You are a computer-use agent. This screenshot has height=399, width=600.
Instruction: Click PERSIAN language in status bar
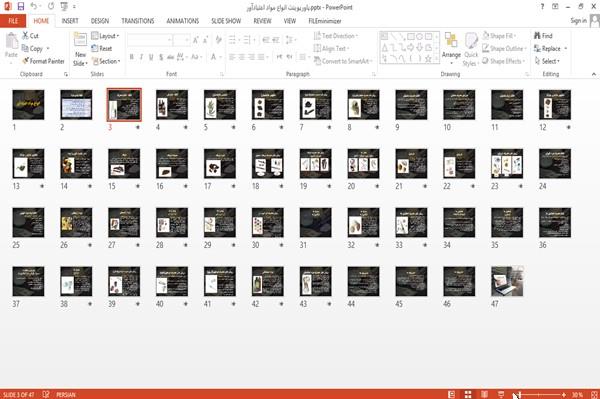tap(66, 394)
